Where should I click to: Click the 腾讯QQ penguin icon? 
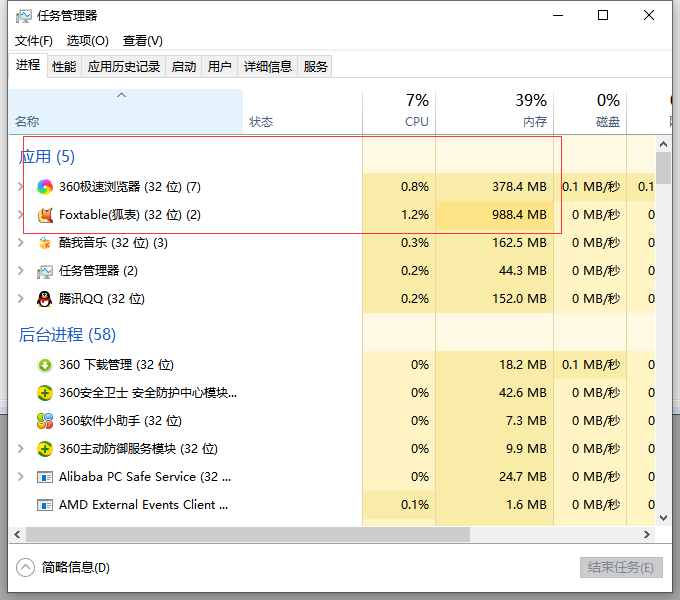click(x=45, y=299)
